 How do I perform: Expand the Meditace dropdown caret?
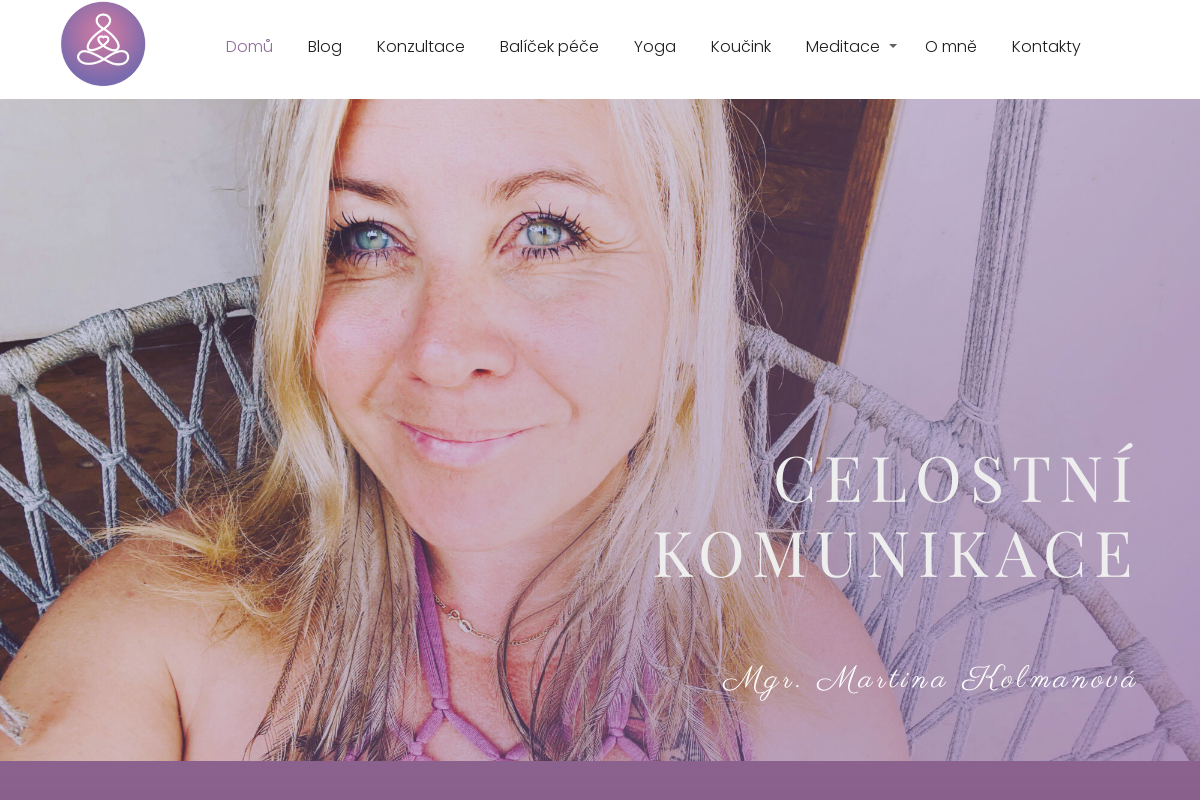893,47
